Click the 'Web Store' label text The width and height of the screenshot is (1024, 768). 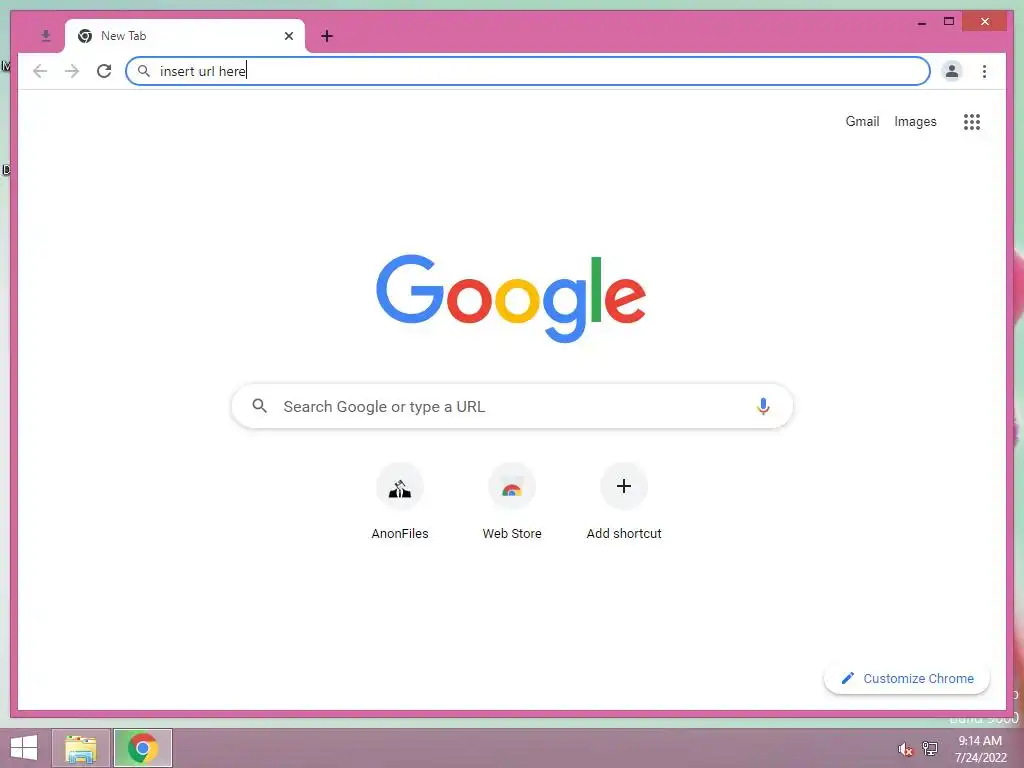coord(512,534)
